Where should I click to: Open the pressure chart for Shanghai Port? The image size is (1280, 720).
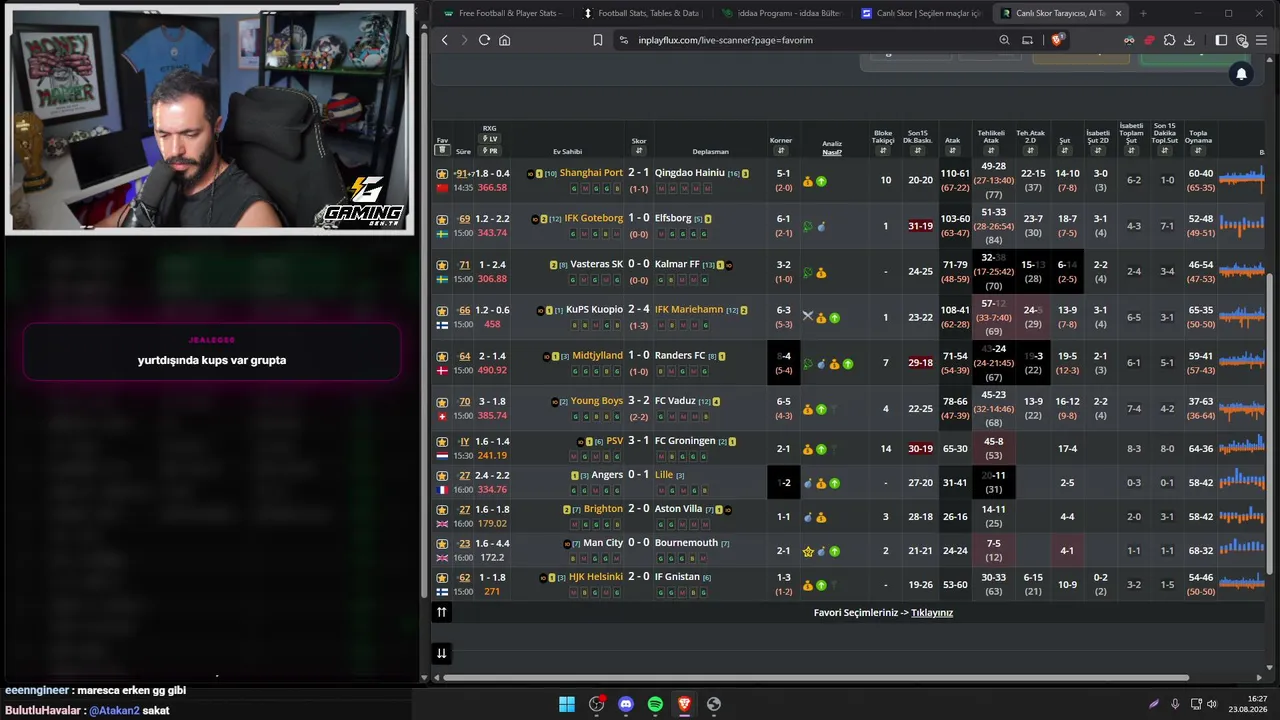[1241, 180]
